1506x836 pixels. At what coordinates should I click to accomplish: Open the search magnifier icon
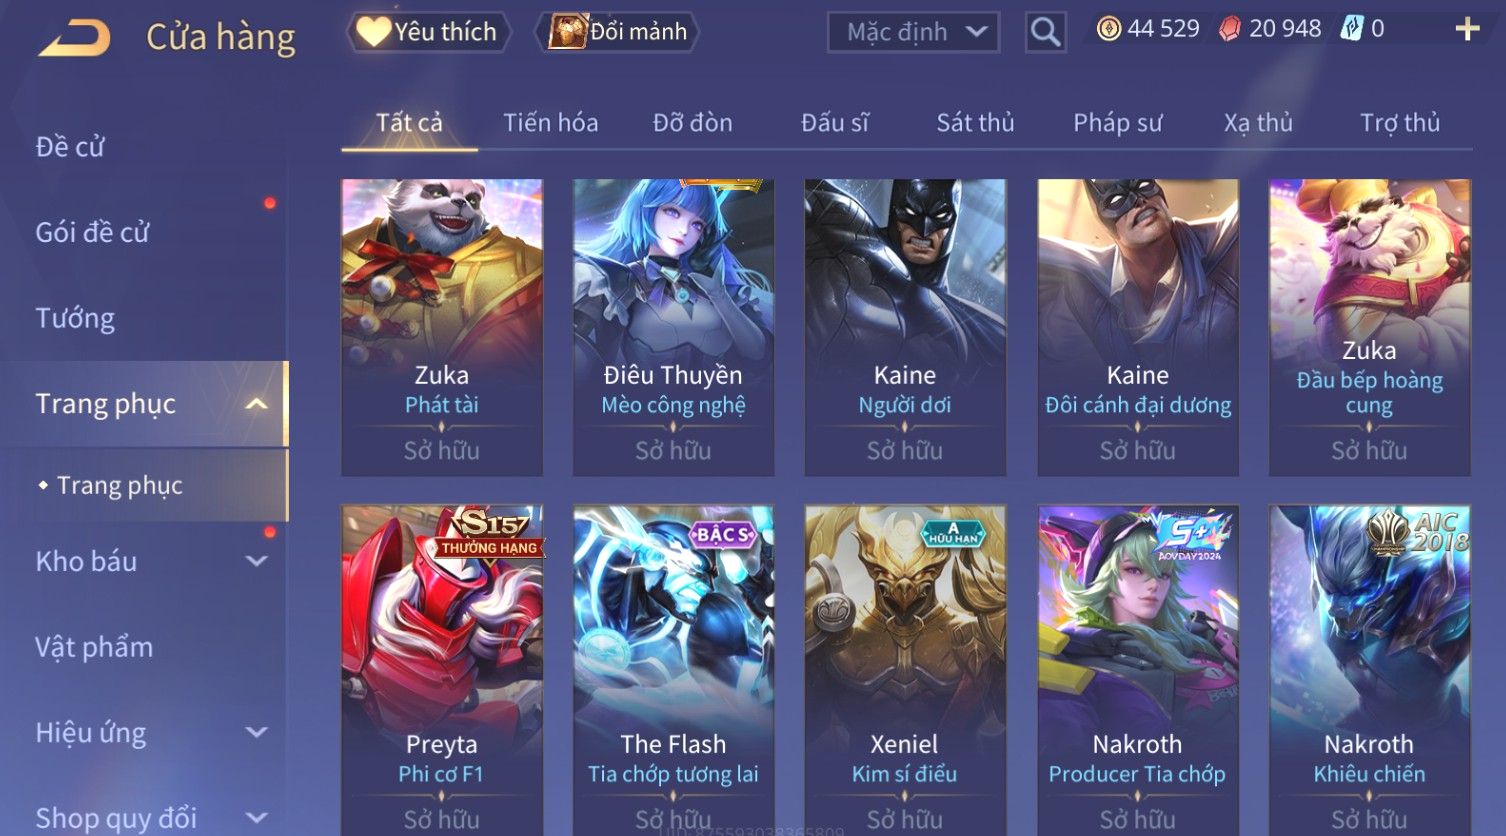click(1045, 32)
